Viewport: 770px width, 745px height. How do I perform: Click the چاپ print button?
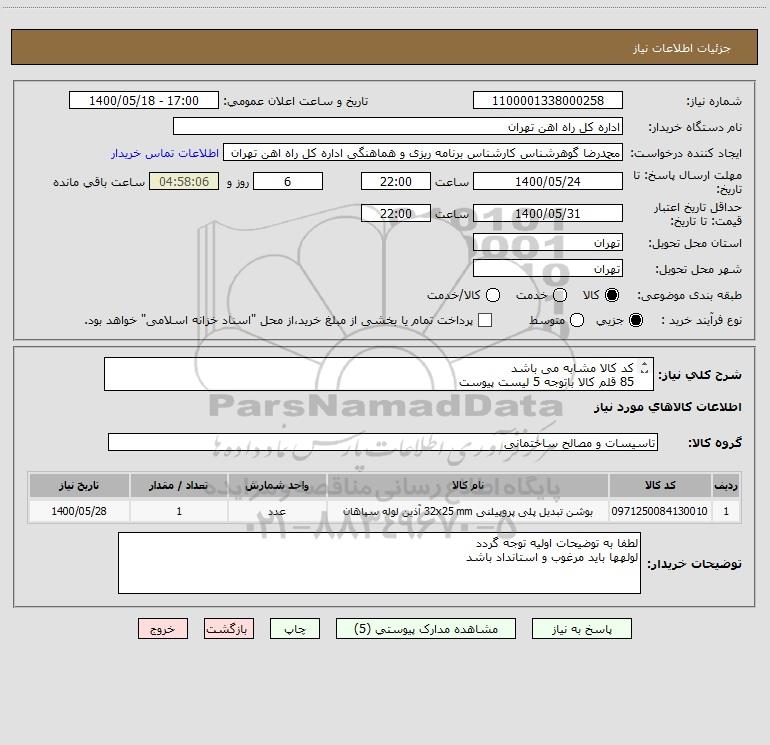click(295, 629)
